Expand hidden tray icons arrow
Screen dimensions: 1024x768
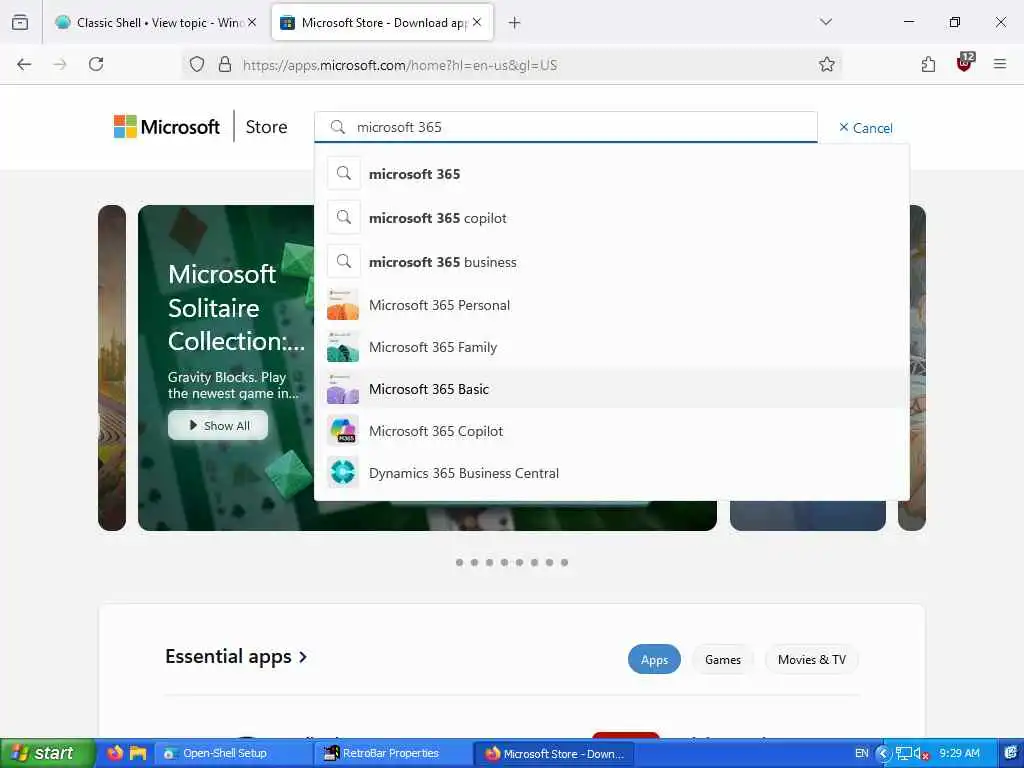coord(884,753)
